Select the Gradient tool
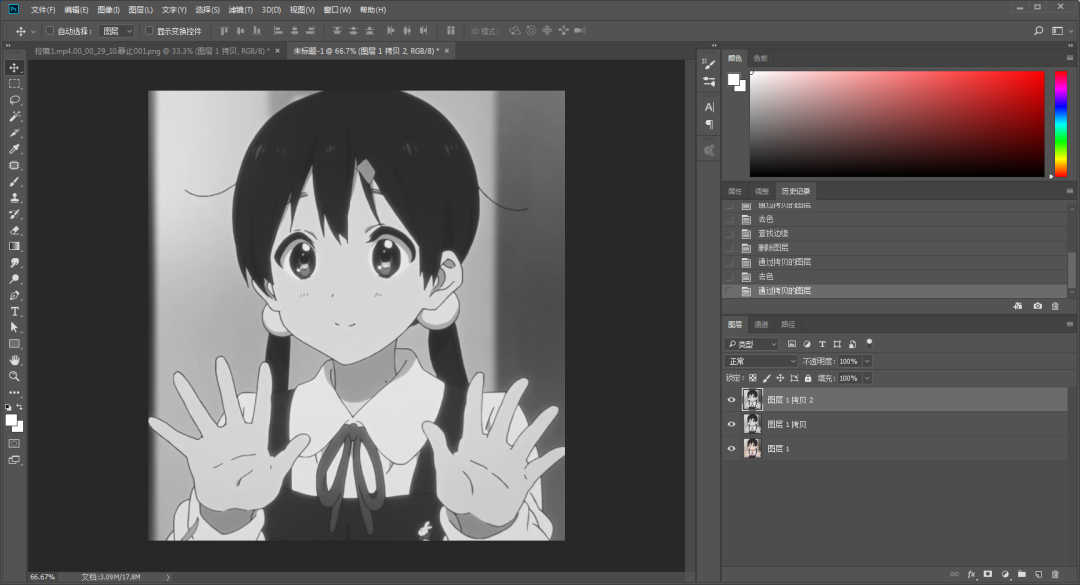The height and width of the screenshot is (585, 1080). [14, 247]
